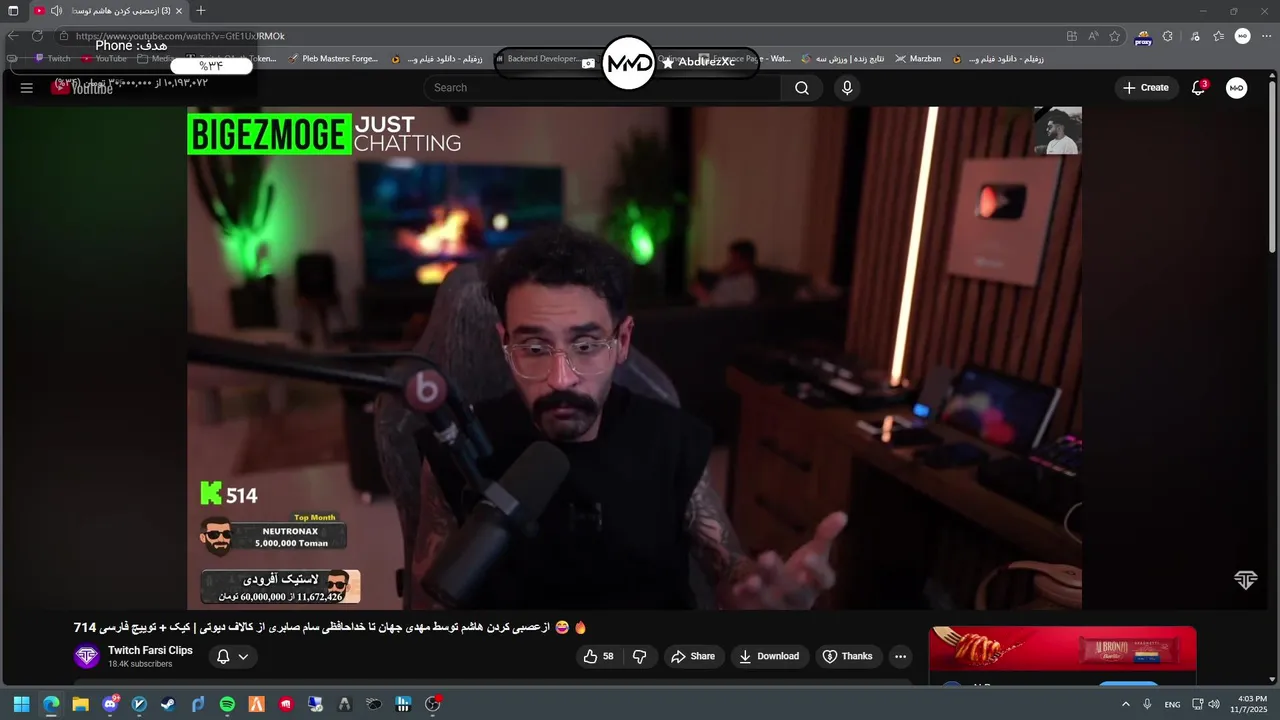Start voice search with microphone icon
The height and width of the screenshot is (720, 1280).
tap(847, 88)
